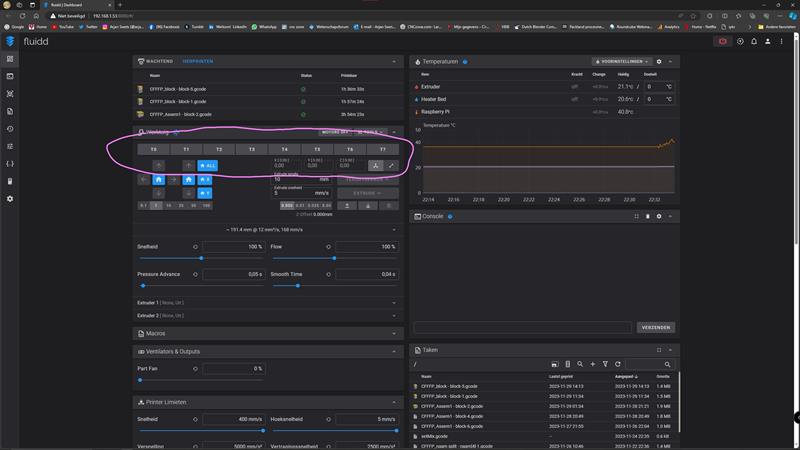Click the Extruder target temperature field
The height and width of the screenshot is (450, 800).
pyautogui.click(x=655, y=87)
